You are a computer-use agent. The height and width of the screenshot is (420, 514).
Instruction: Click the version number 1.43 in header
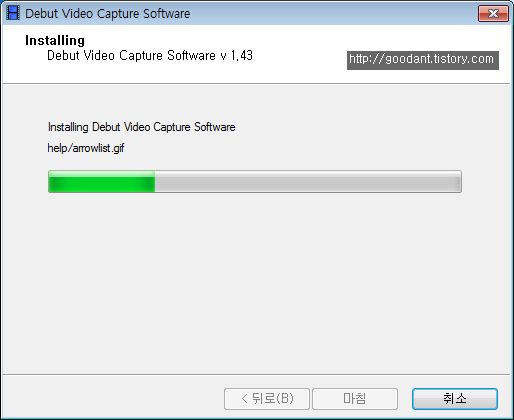242,56
